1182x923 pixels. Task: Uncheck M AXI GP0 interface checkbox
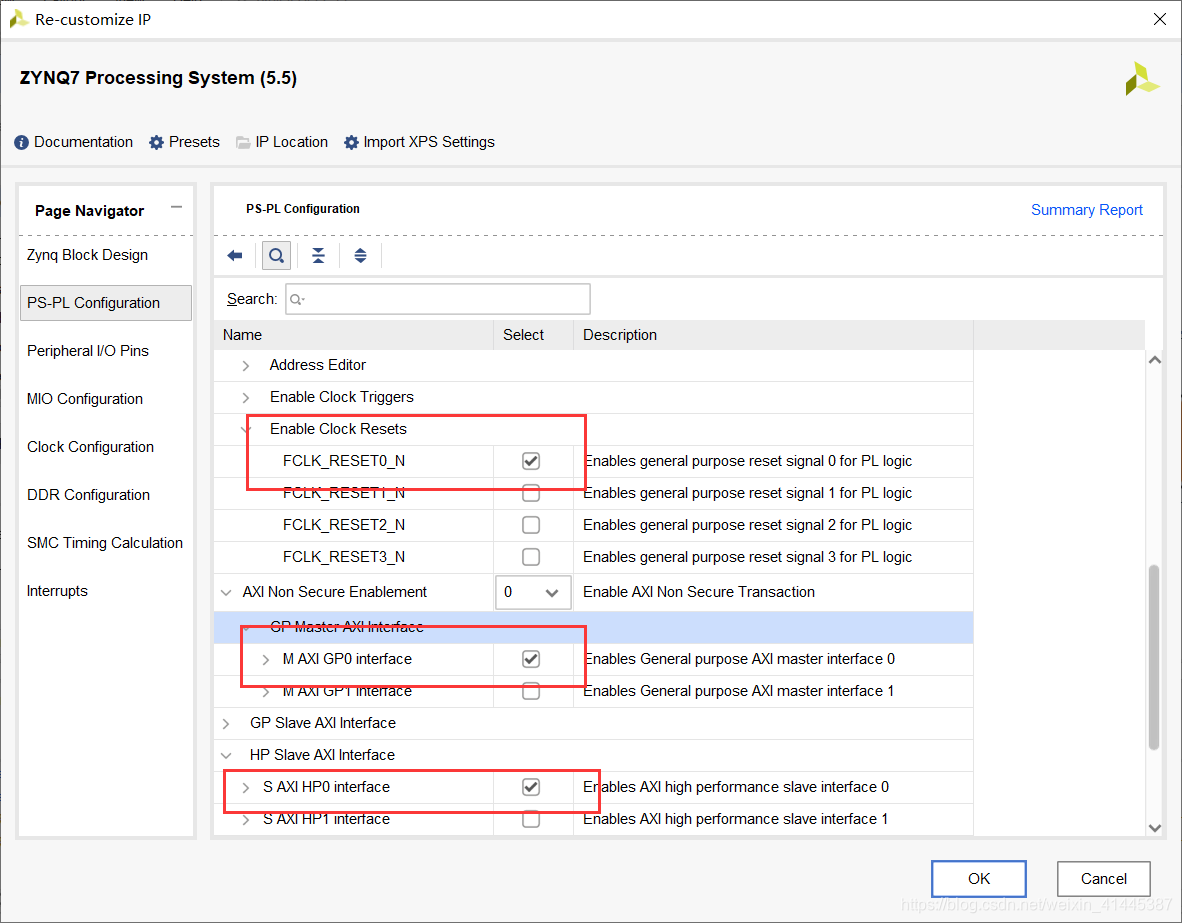pos(531,659)
